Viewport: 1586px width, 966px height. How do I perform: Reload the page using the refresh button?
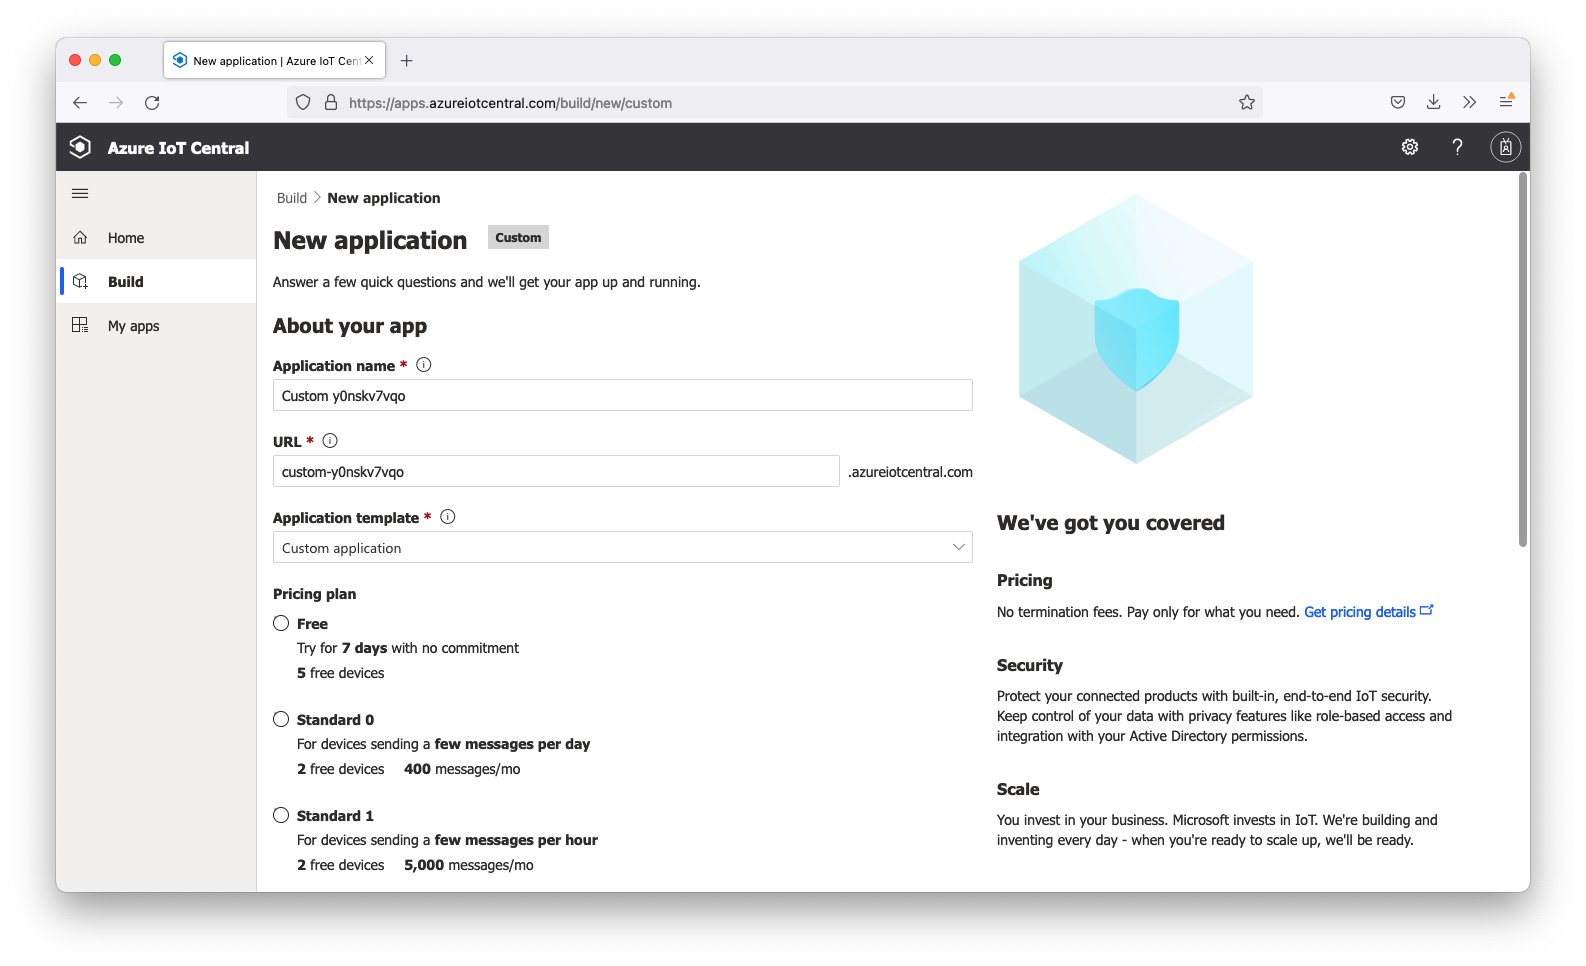152,102
